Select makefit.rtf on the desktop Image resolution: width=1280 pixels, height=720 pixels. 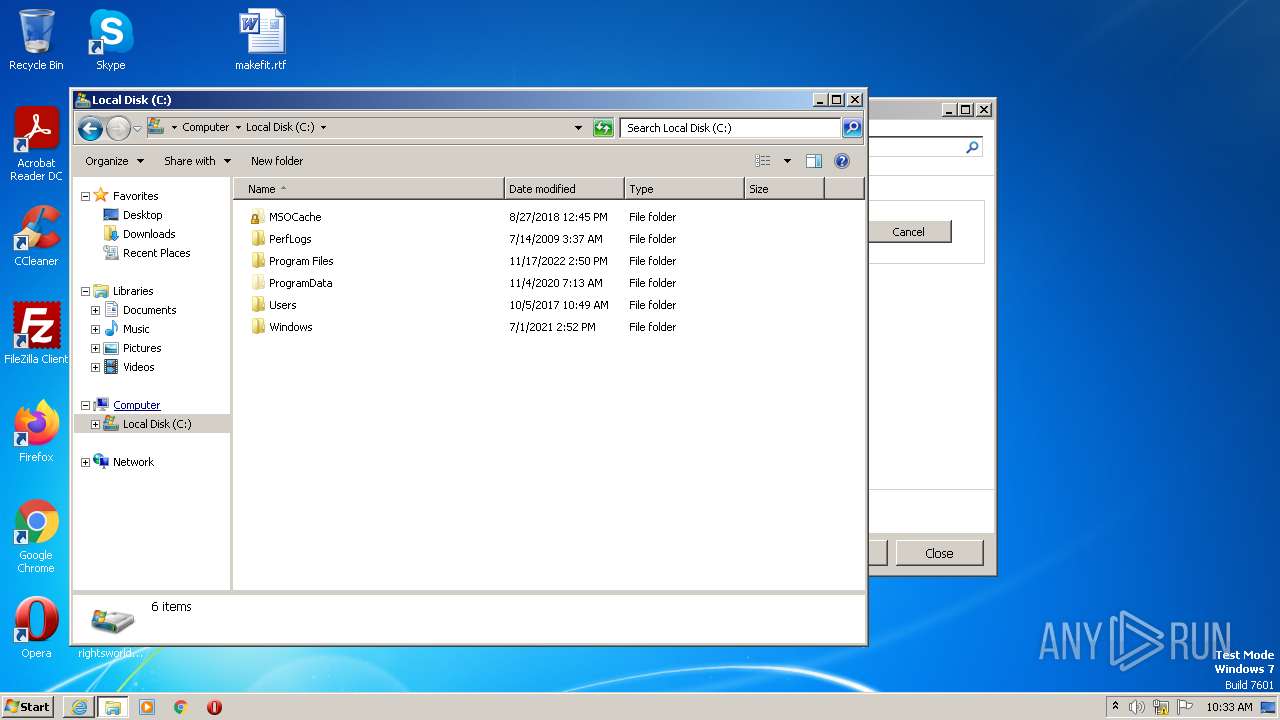pyautogui.click(x=261, y=40)
